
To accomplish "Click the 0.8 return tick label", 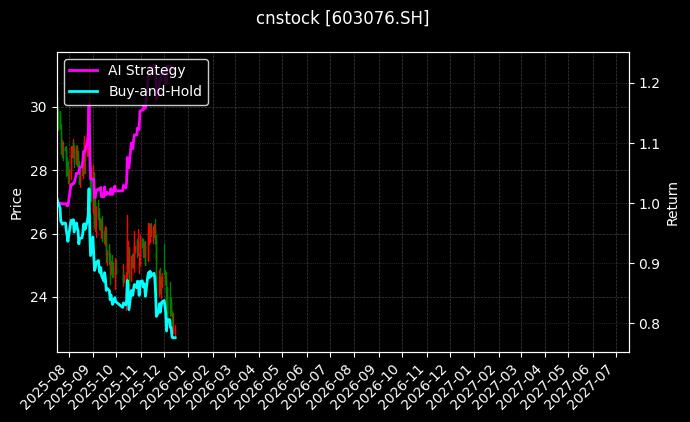I will pyautogui.click(x=648, y=324).
